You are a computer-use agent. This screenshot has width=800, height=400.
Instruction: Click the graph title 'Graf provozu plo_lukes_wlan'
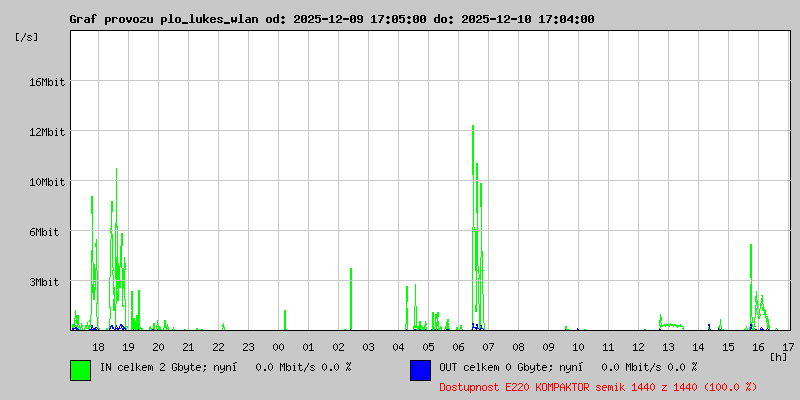[166, 20]
